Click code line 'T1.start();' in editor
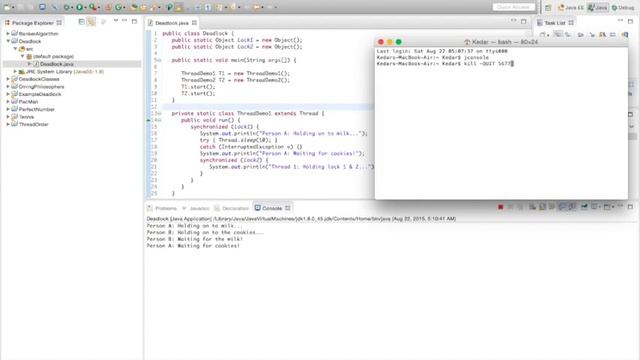 (x=198, y=87)
